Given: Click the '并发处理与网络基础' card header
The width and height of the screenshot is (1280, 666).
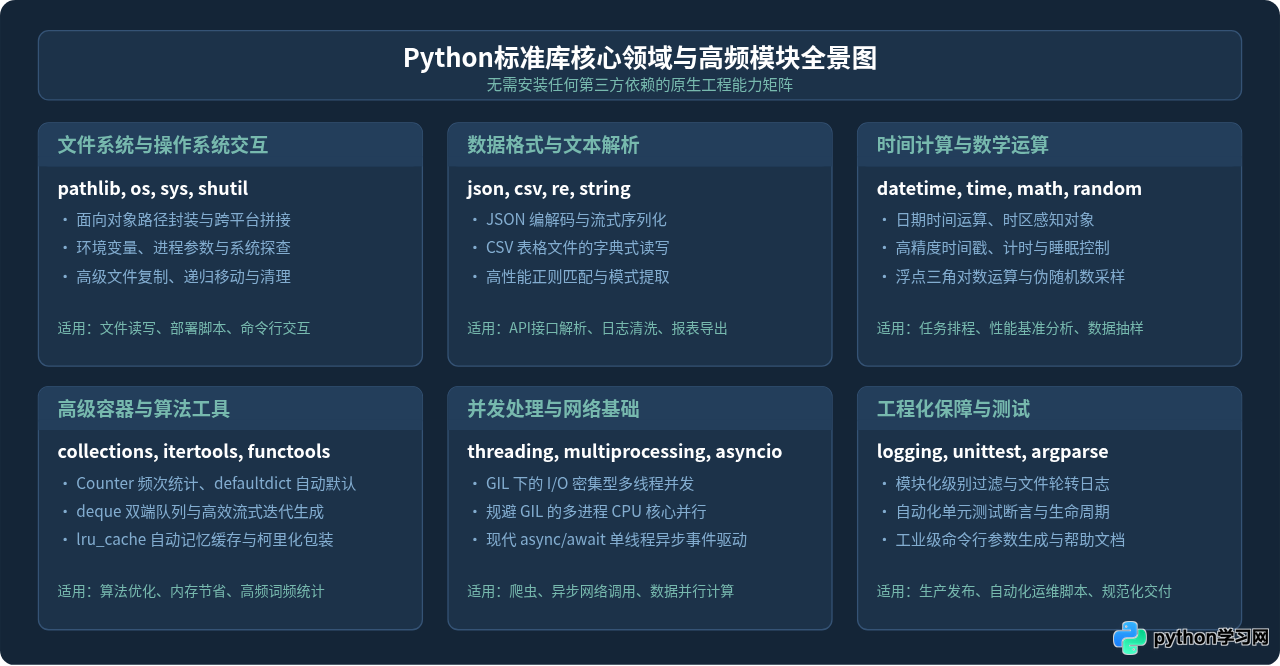Looking at the screenshot, I should click(640, 409).
